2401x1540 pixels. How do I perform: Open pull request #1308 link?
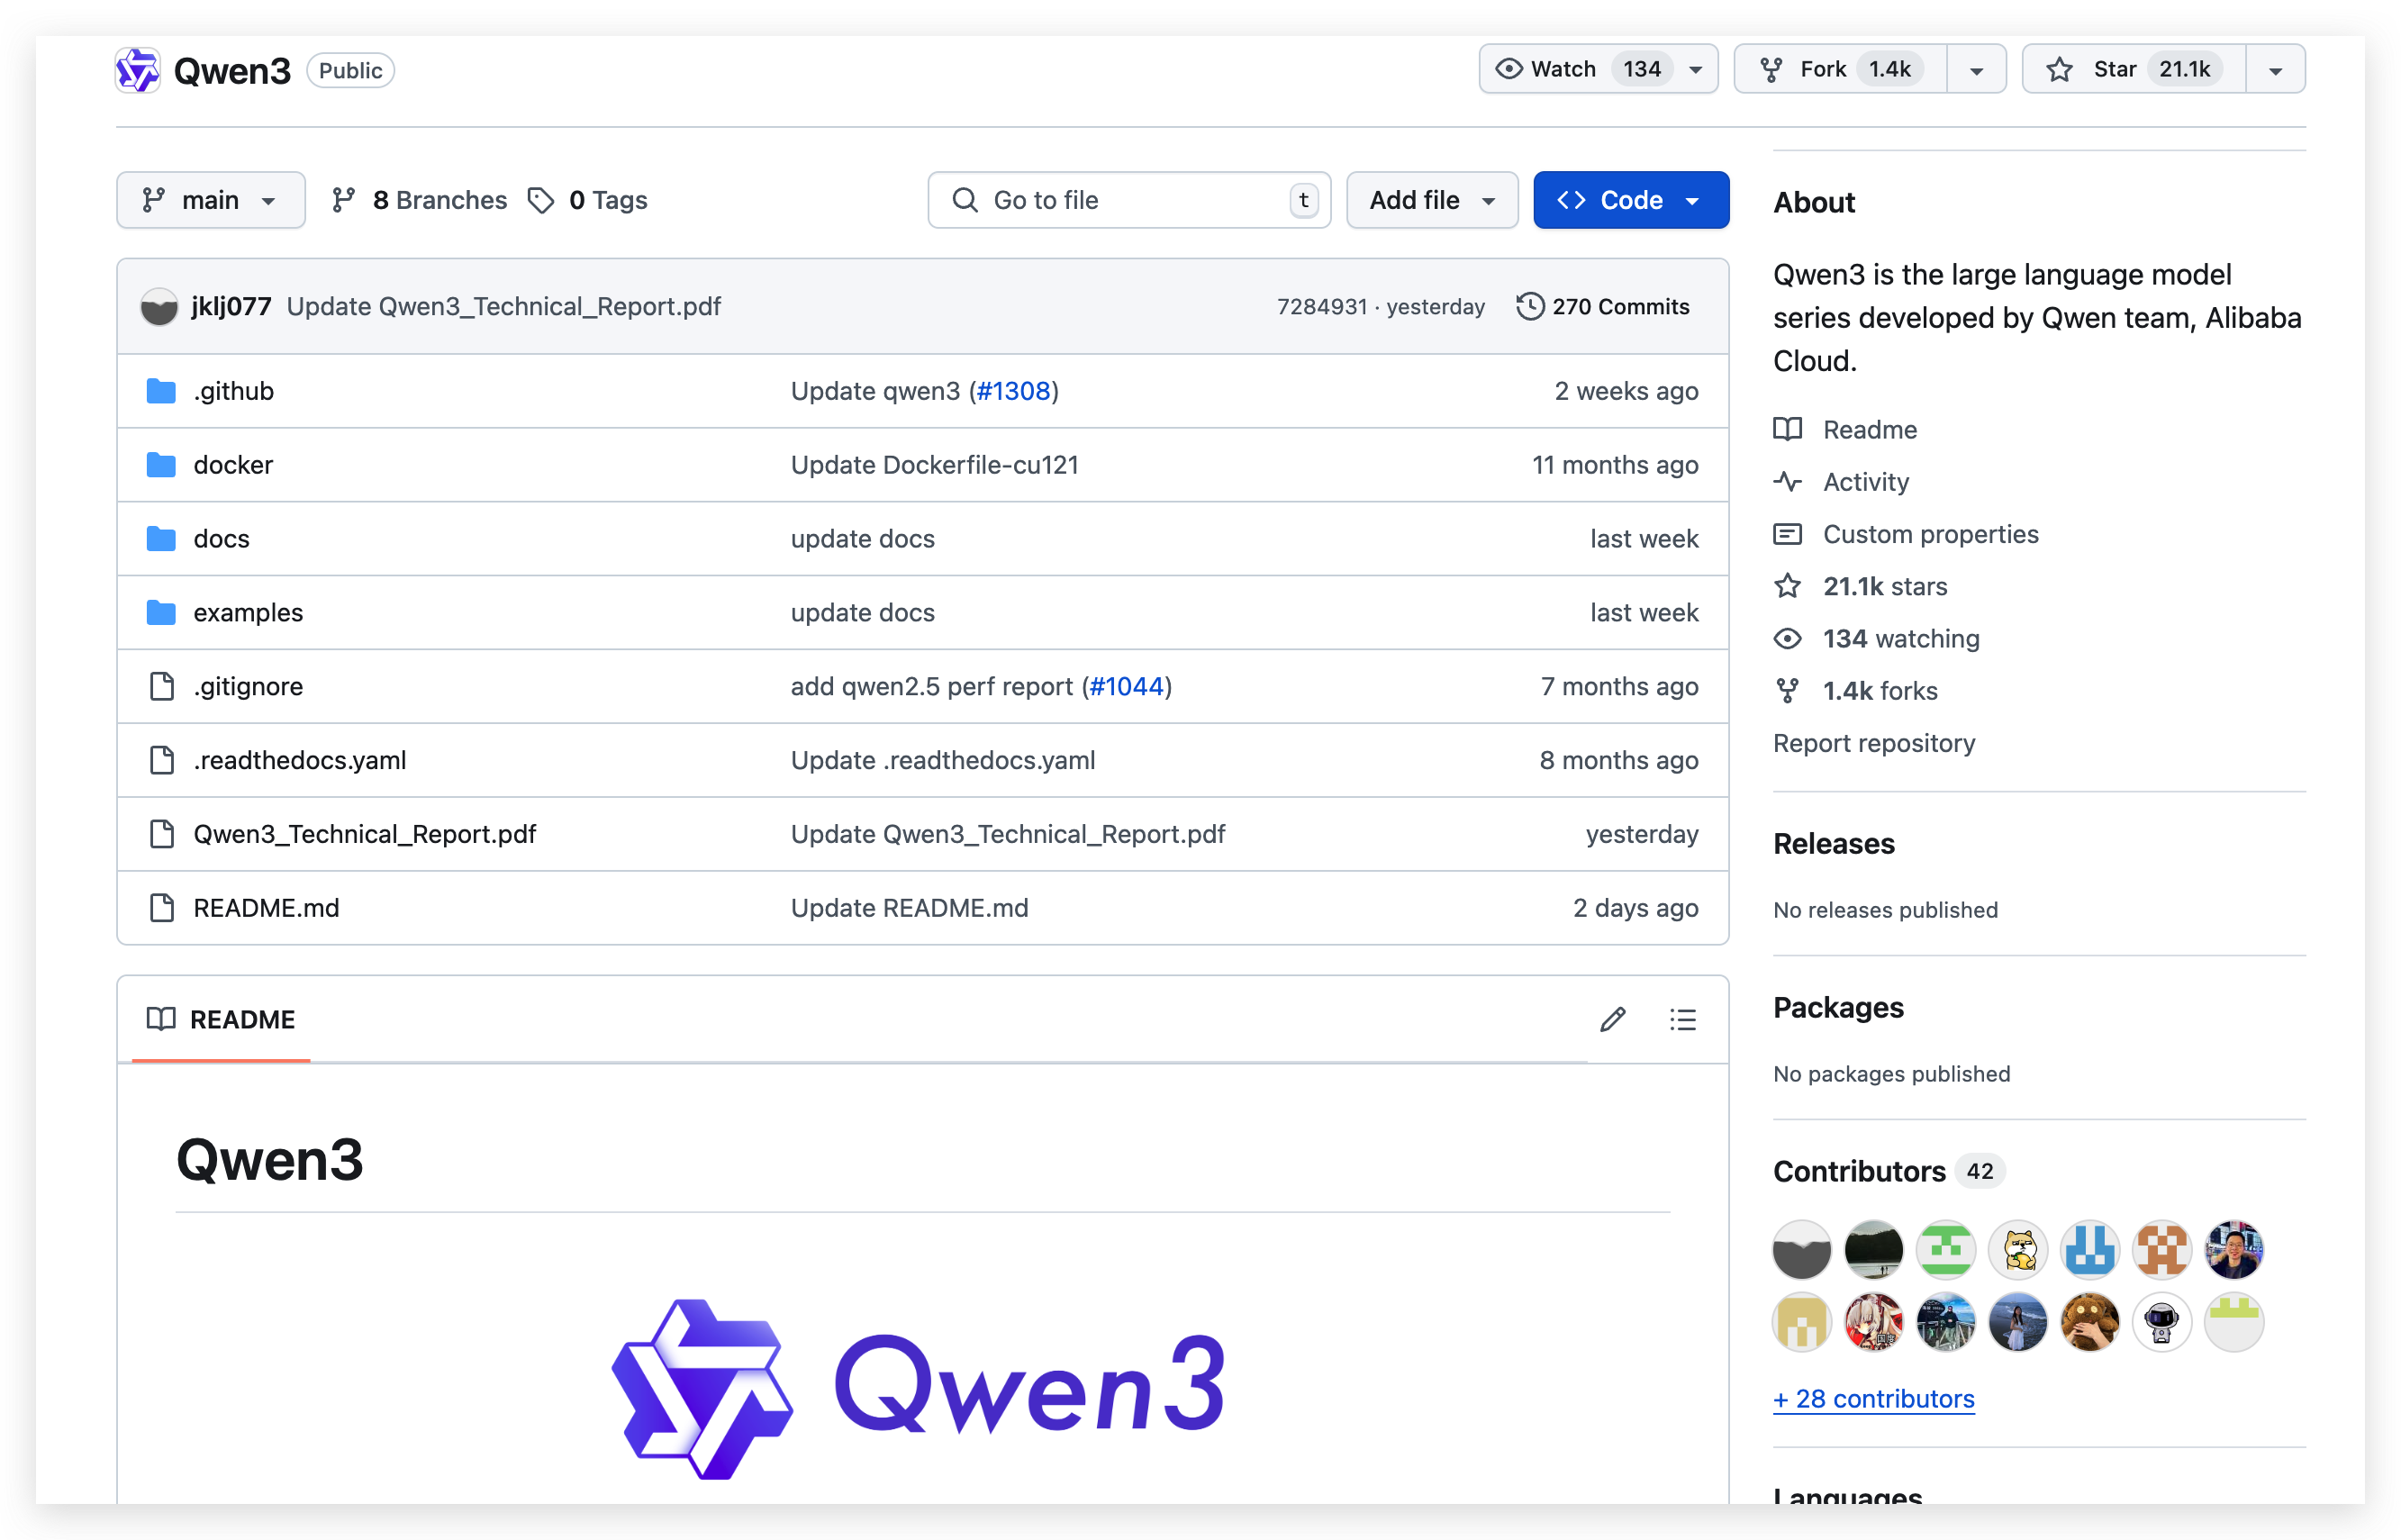tap(1014, 391)
